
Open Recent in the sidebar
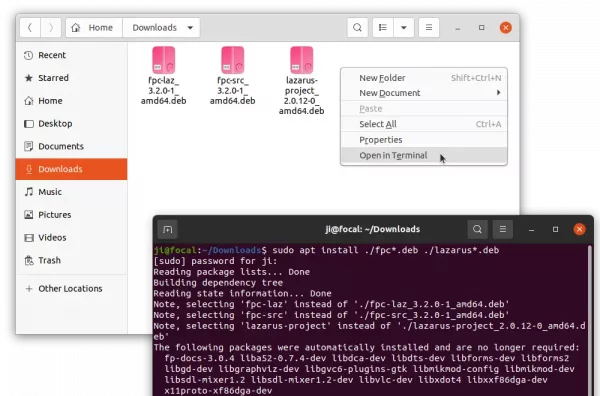(72, 55)
